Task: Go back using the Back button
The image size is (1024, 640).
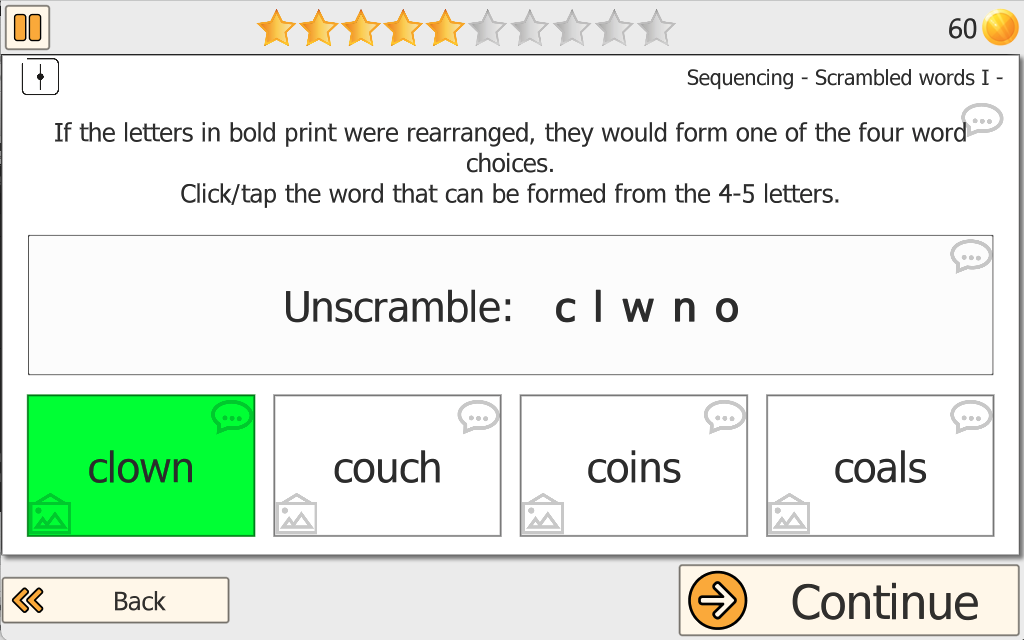Action: 115,600
